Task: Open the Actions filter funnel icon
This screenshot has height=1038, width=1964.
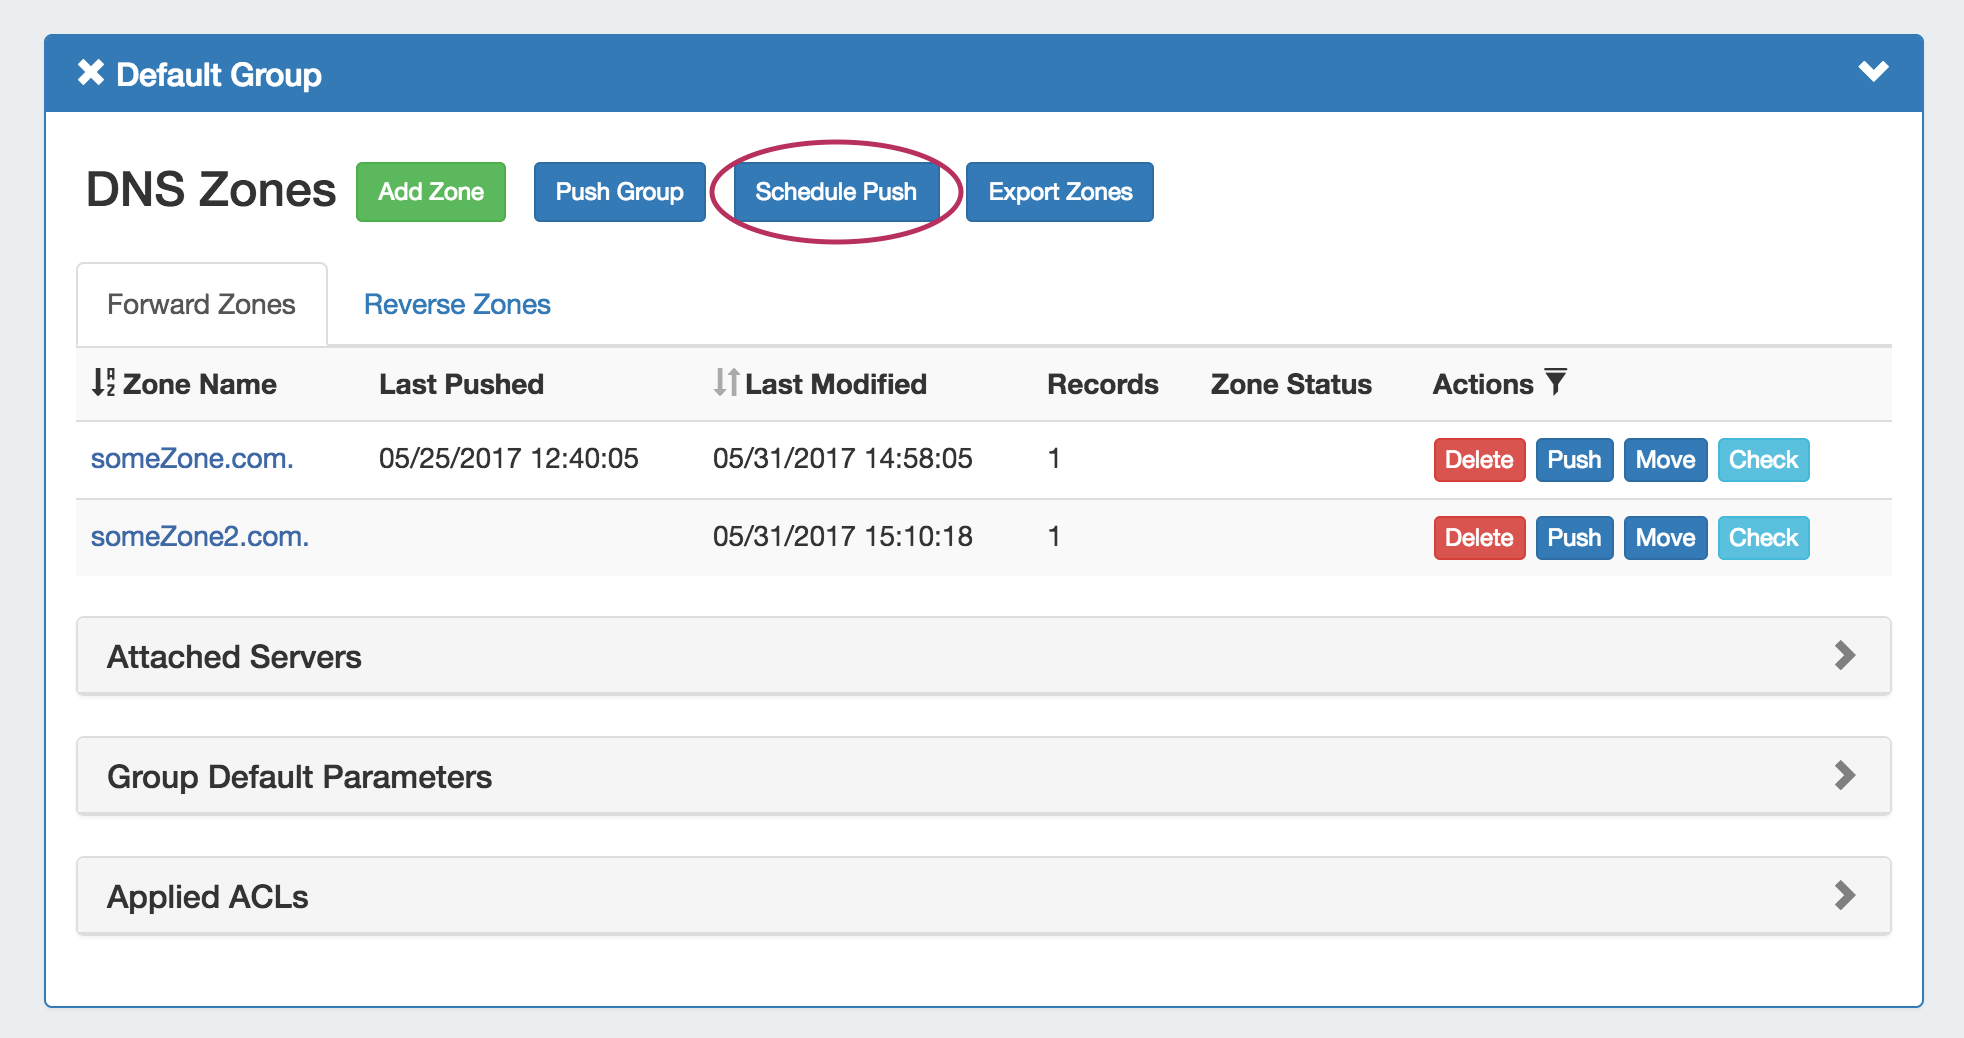Action: [x=1555, y=382]
